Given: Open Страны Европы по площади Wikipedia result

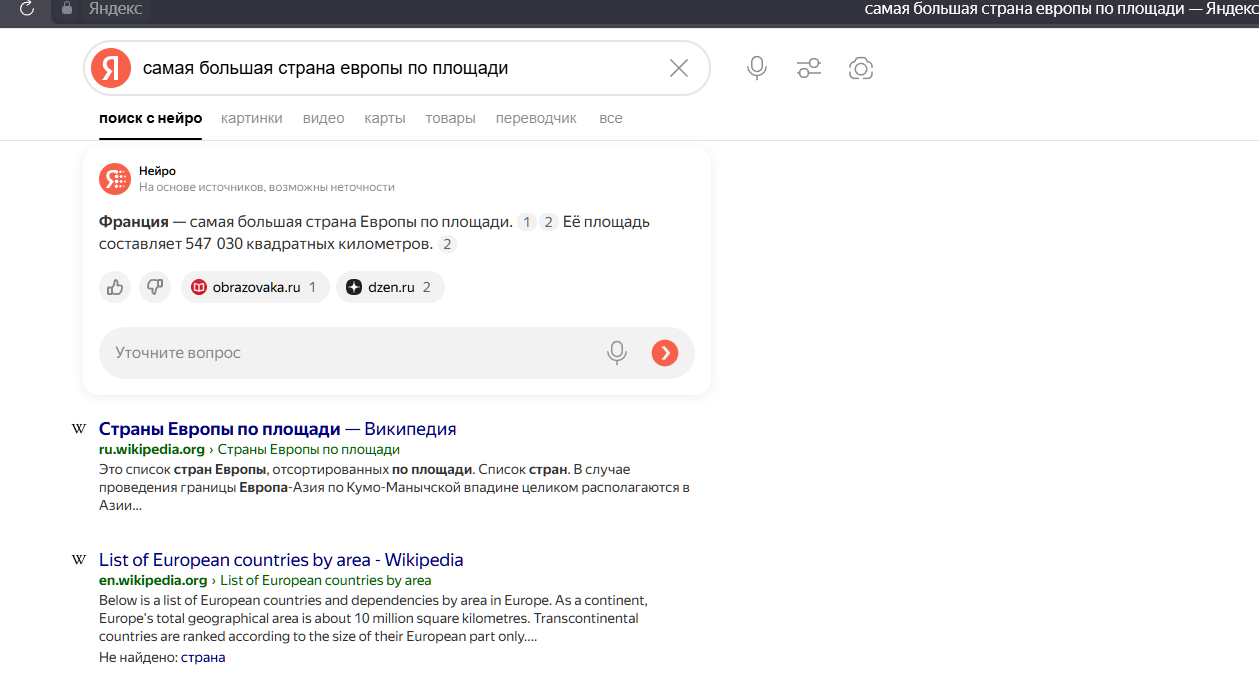Looking at the screenshot, I should pyautogui.click(x=220, y=429).
